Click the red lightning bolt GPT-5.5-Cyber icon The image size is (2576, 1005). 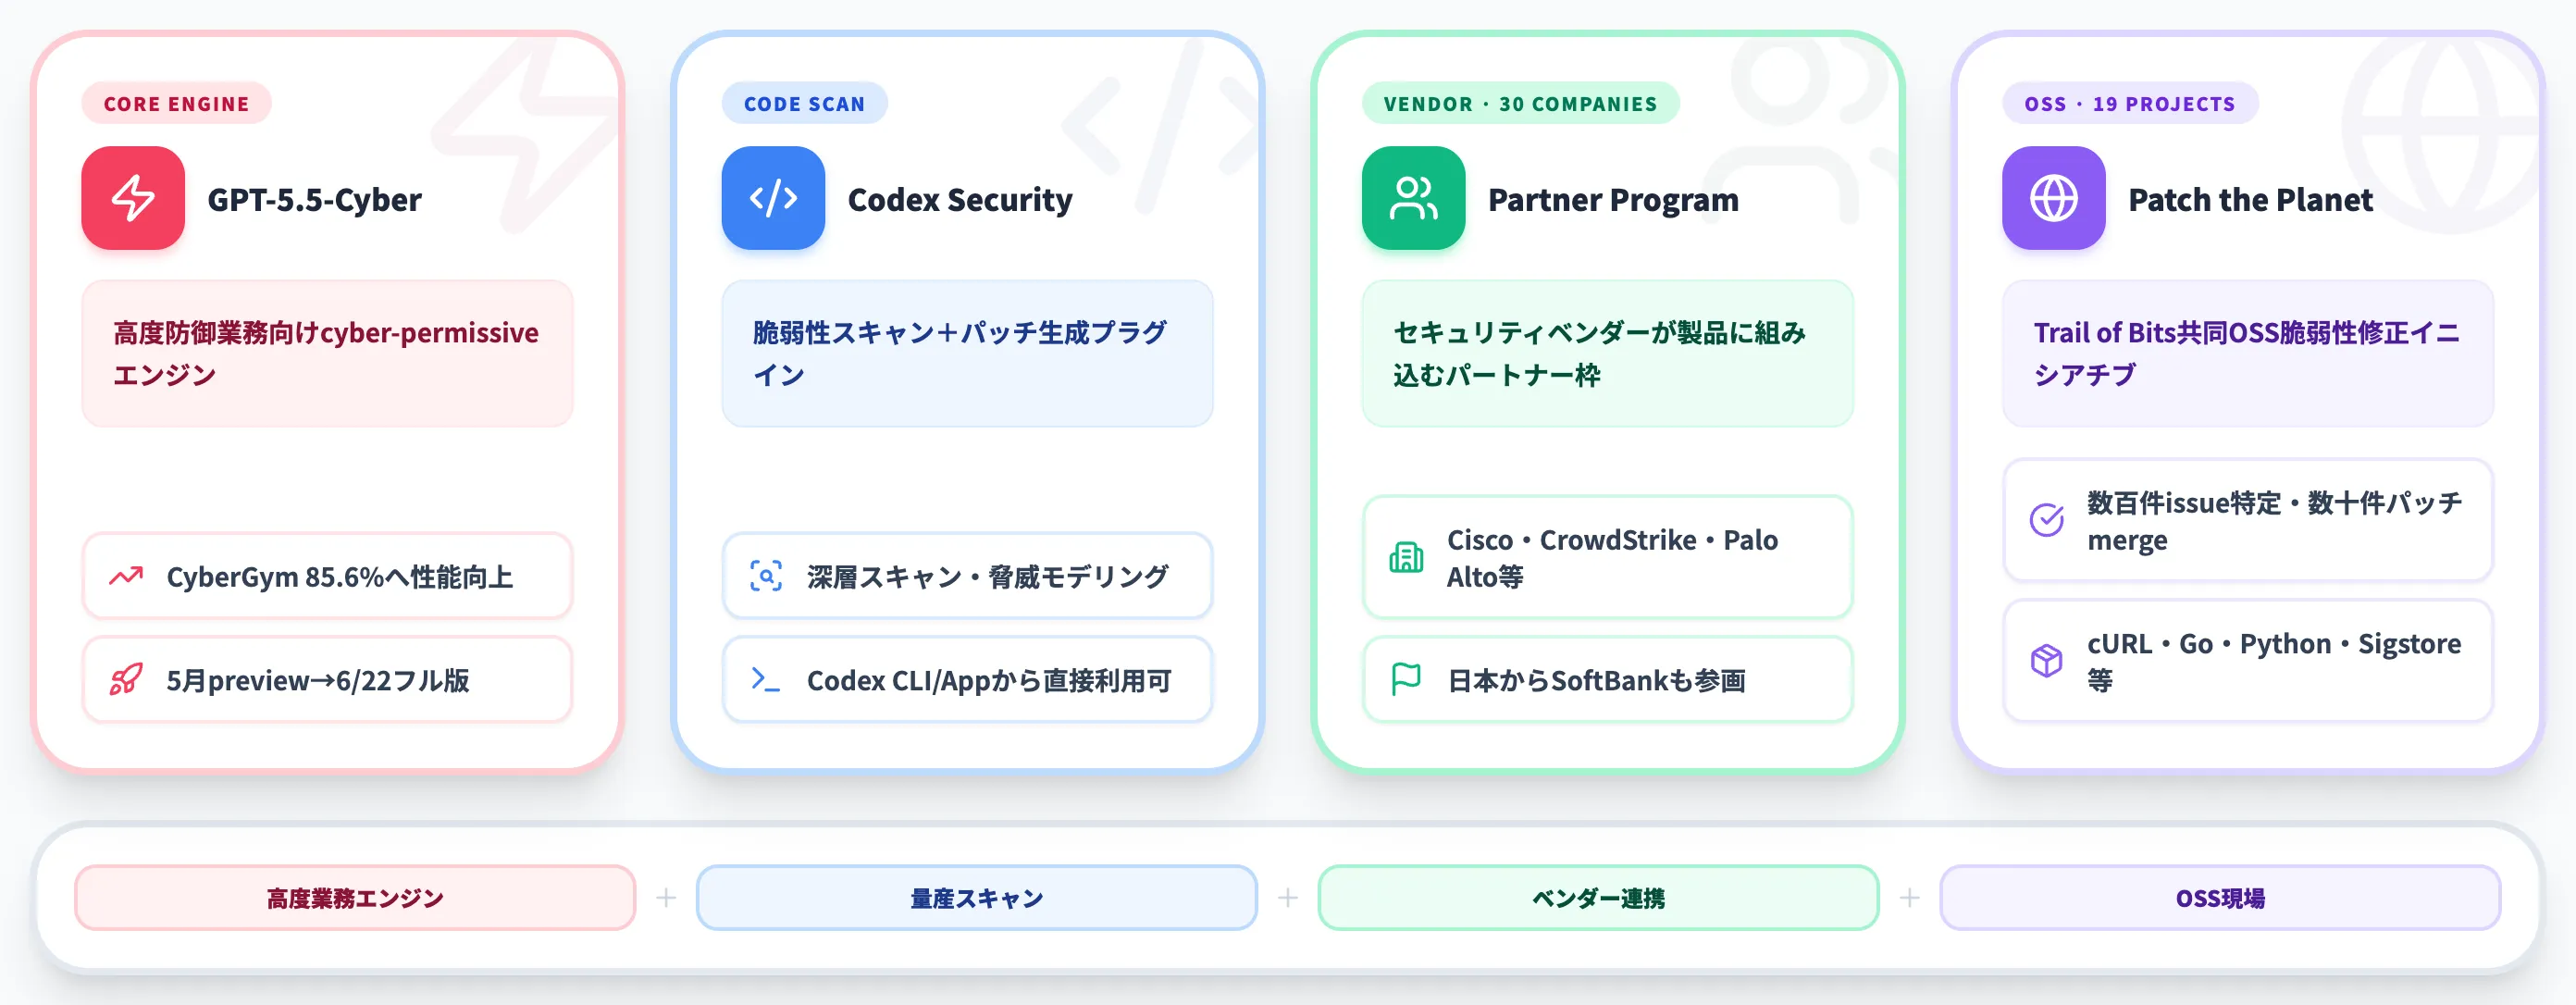tap(133, 198)
